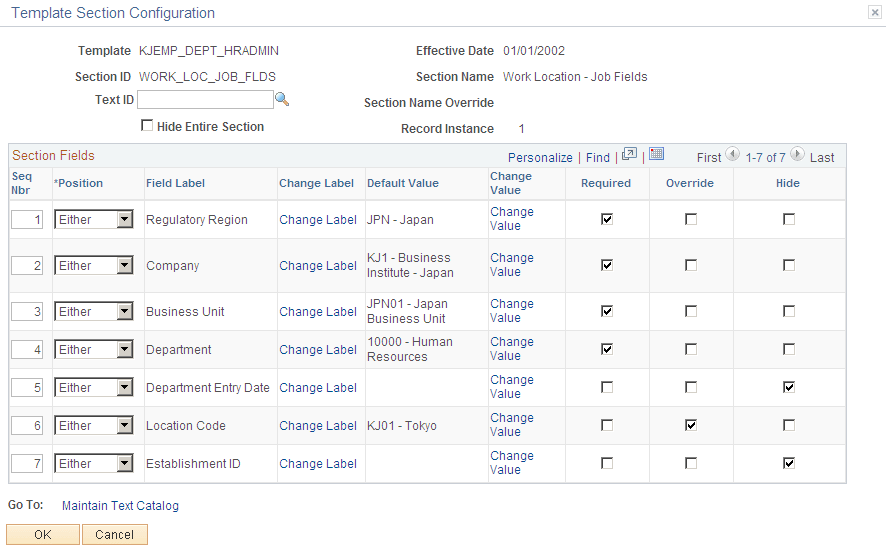This screenshot has width=886, height=551.
Task: Open Position dropdown for Location Code
Action: tap(94, 425)
